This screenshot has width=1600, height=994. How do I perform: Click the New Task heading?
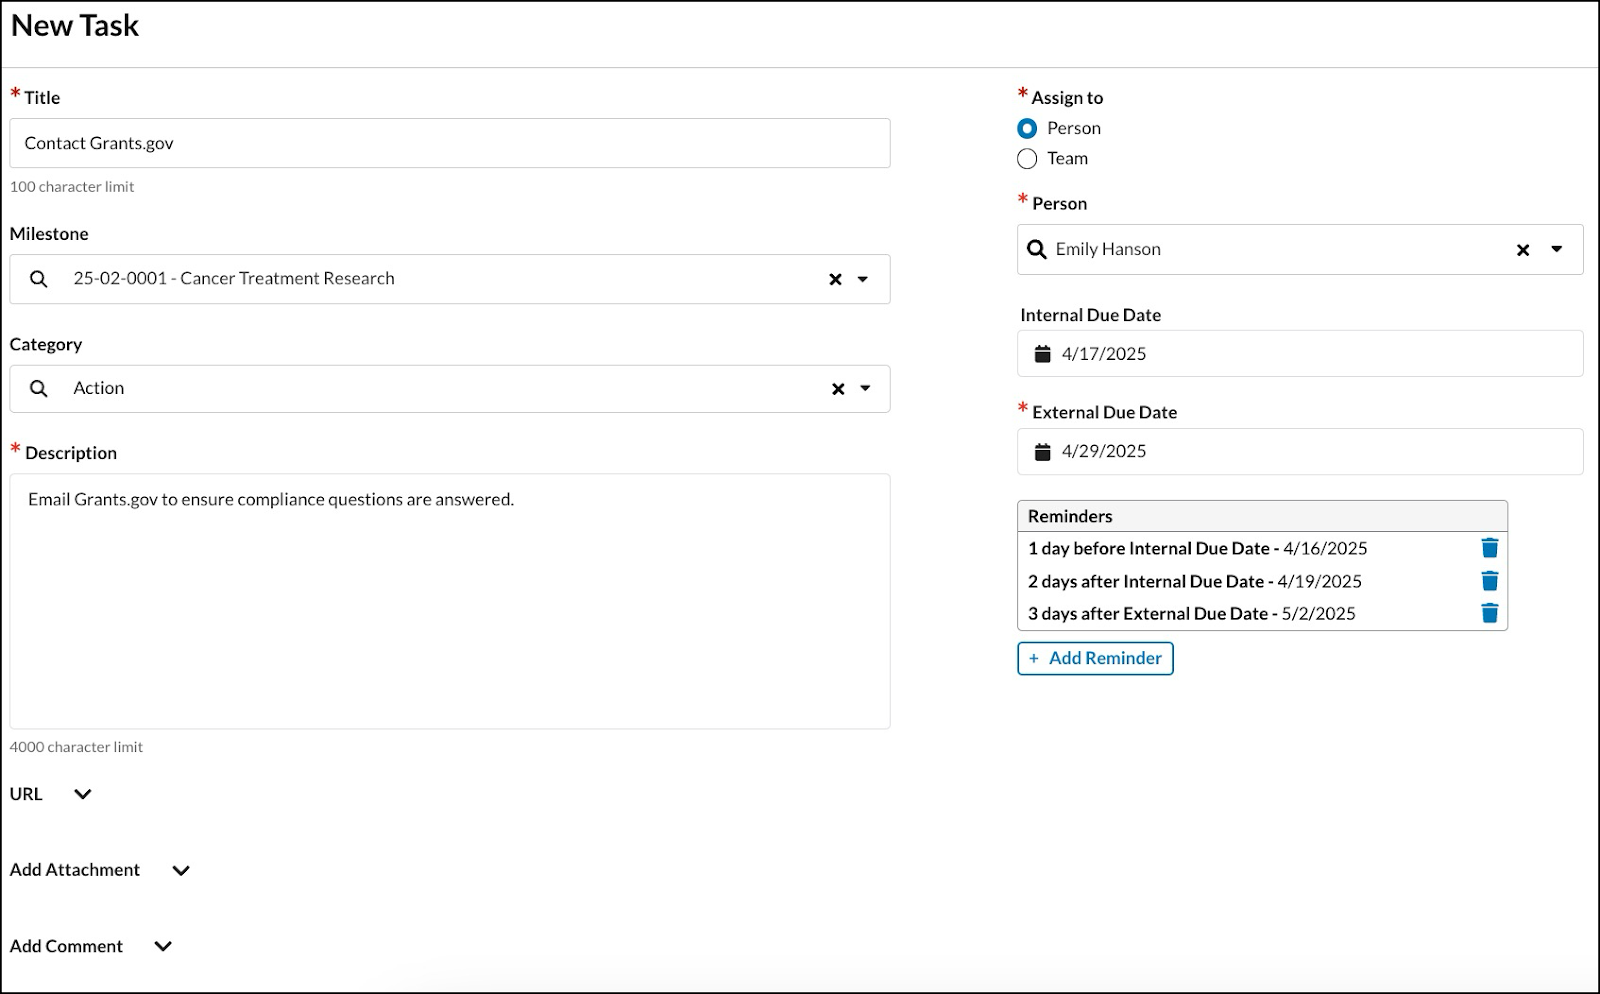[75, 26]
